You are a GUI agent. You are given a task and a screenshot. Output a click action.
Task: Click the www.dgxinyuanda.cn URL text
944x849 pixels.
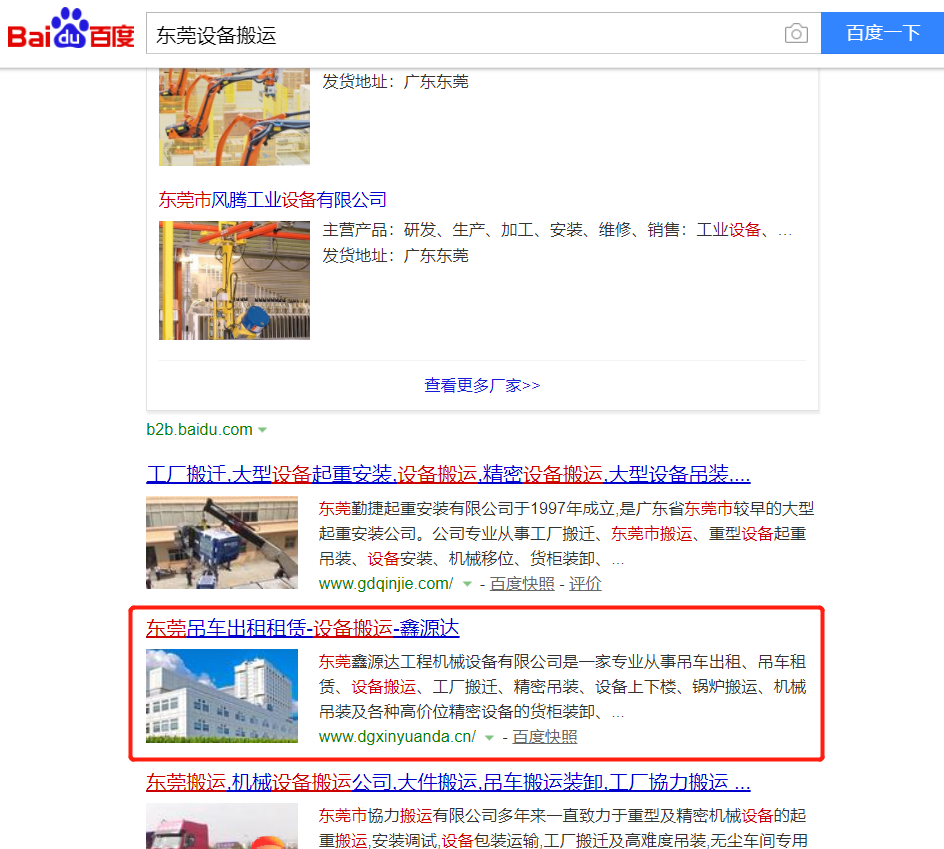coord(397,737)
